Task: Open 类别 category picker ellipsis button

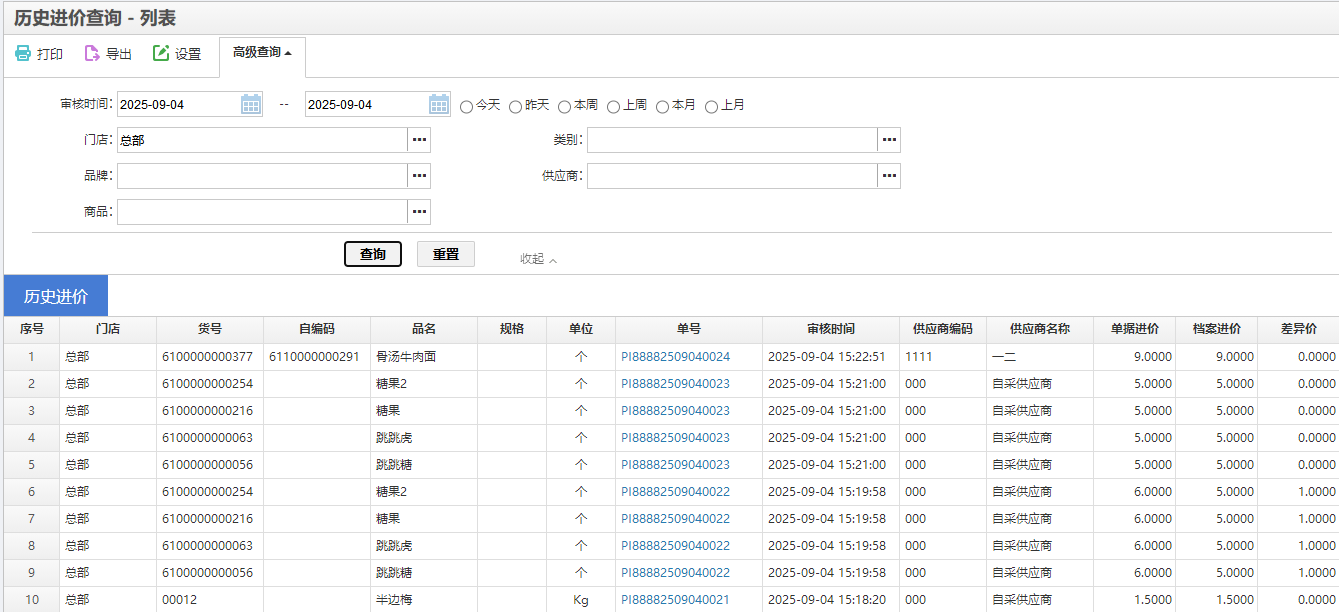Action: coord(889,140)
